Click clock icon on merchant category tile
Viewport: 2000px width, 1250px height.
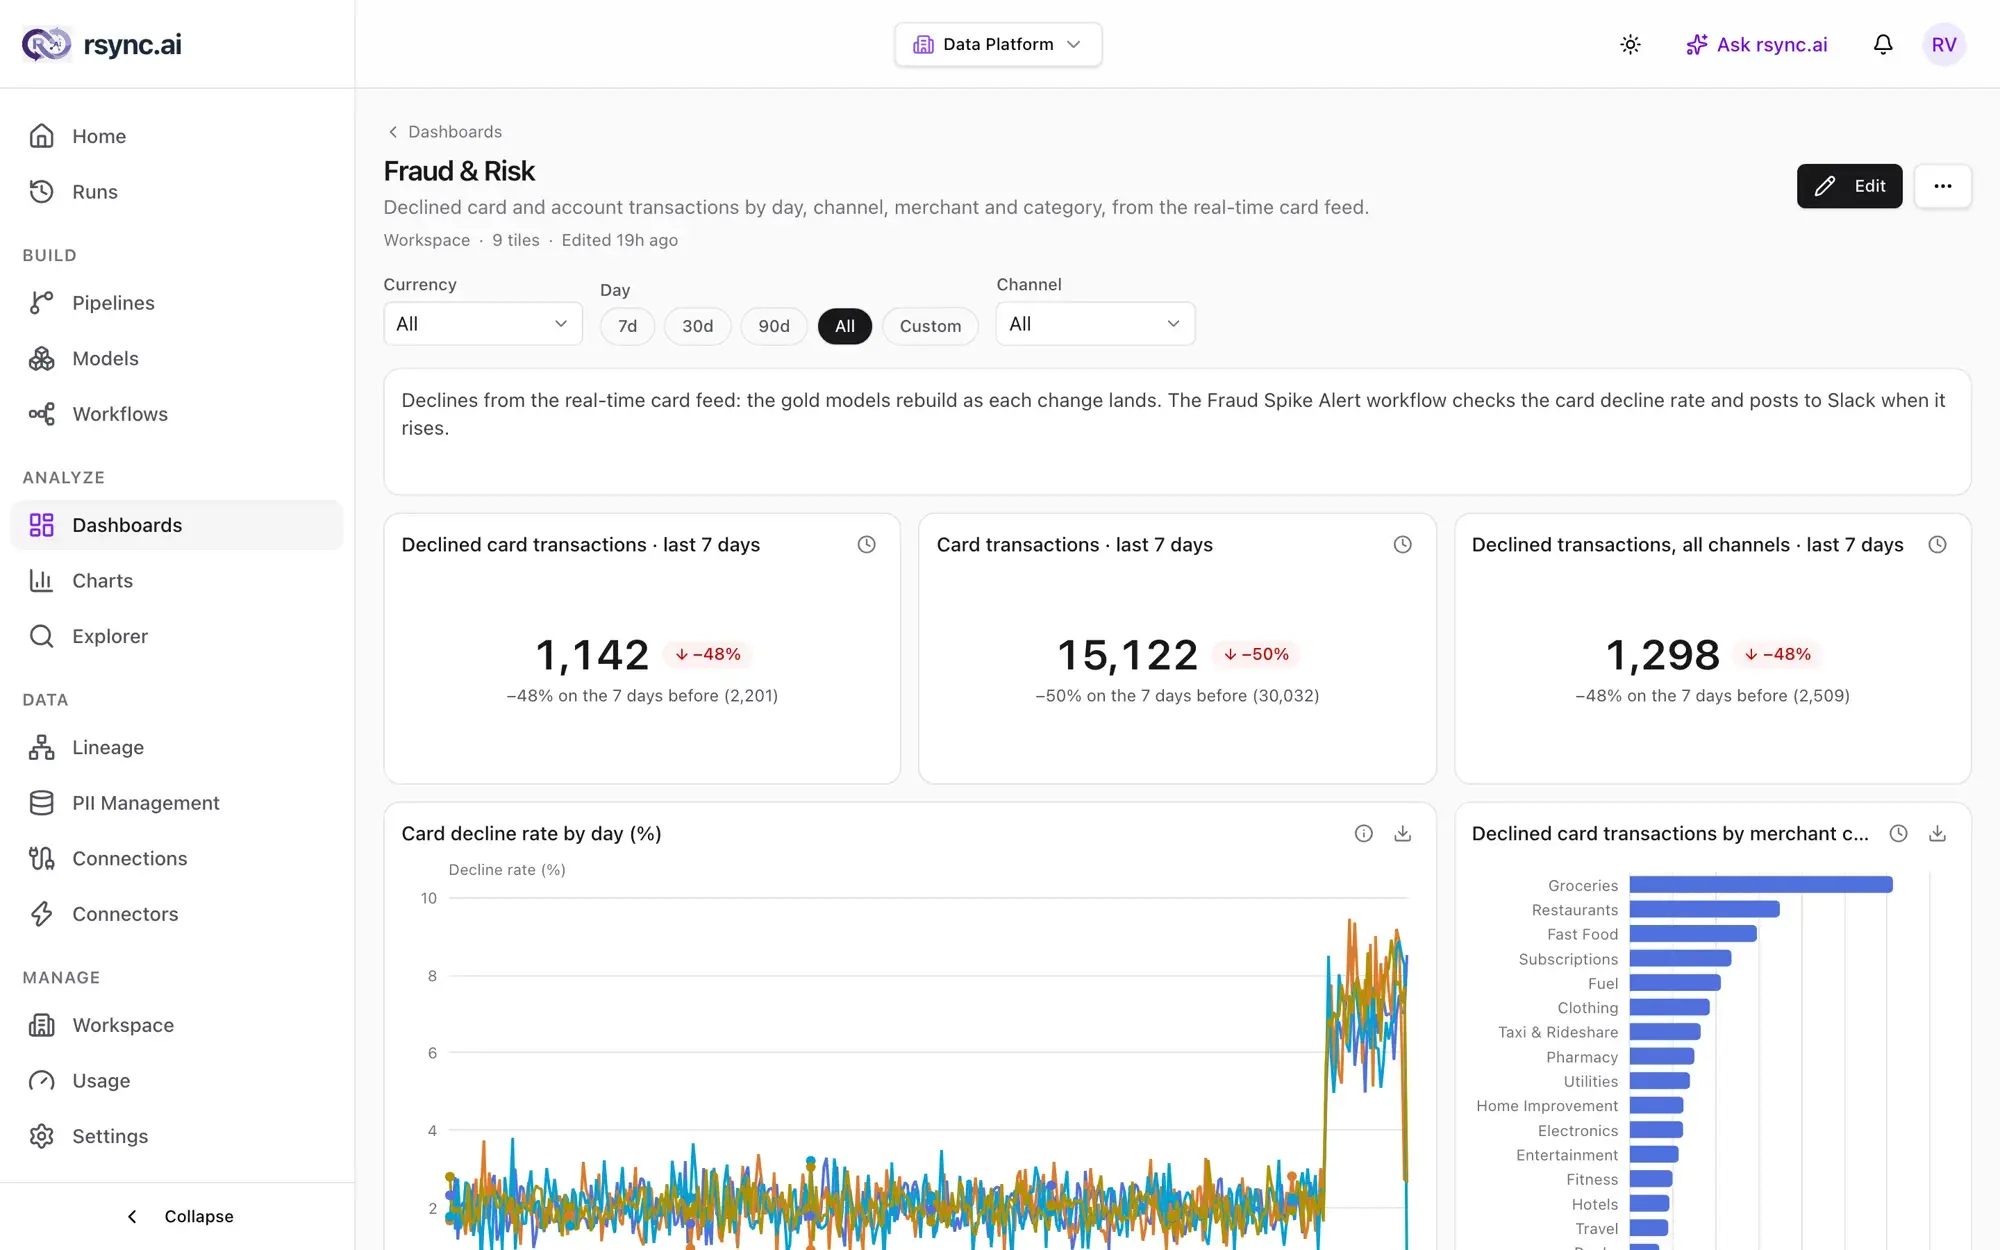(x=1898, y=834)
